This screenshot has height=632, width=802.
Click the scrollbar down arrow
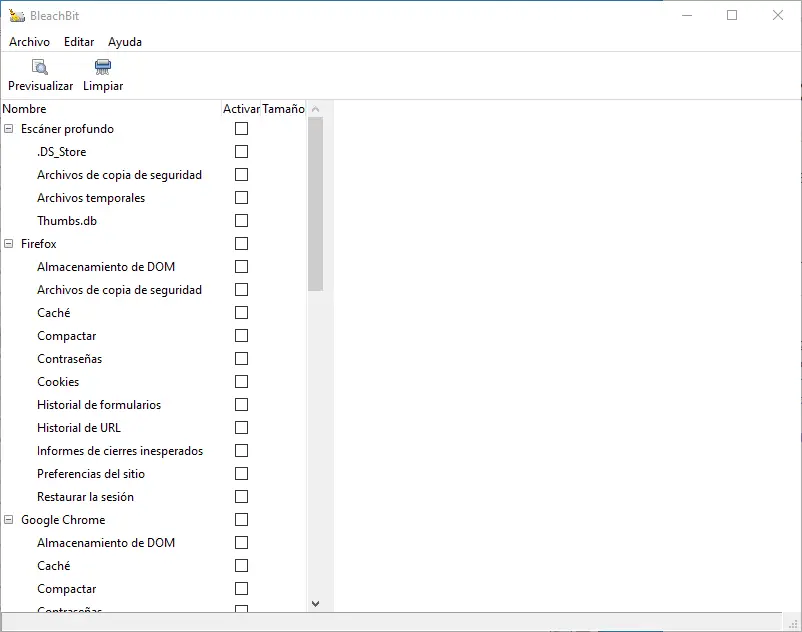(x=316, y=604)
